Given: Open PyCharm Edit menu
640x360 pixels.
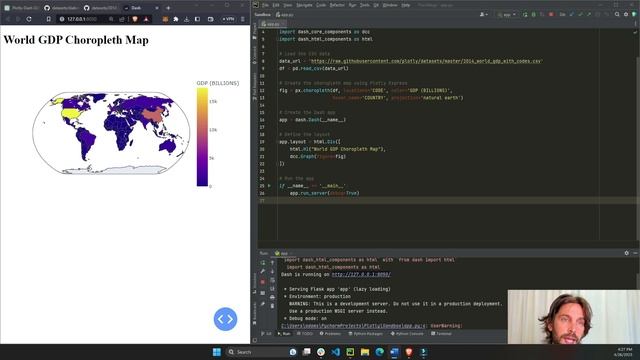Looking at the screenshot, I should (x=276, y=5).
